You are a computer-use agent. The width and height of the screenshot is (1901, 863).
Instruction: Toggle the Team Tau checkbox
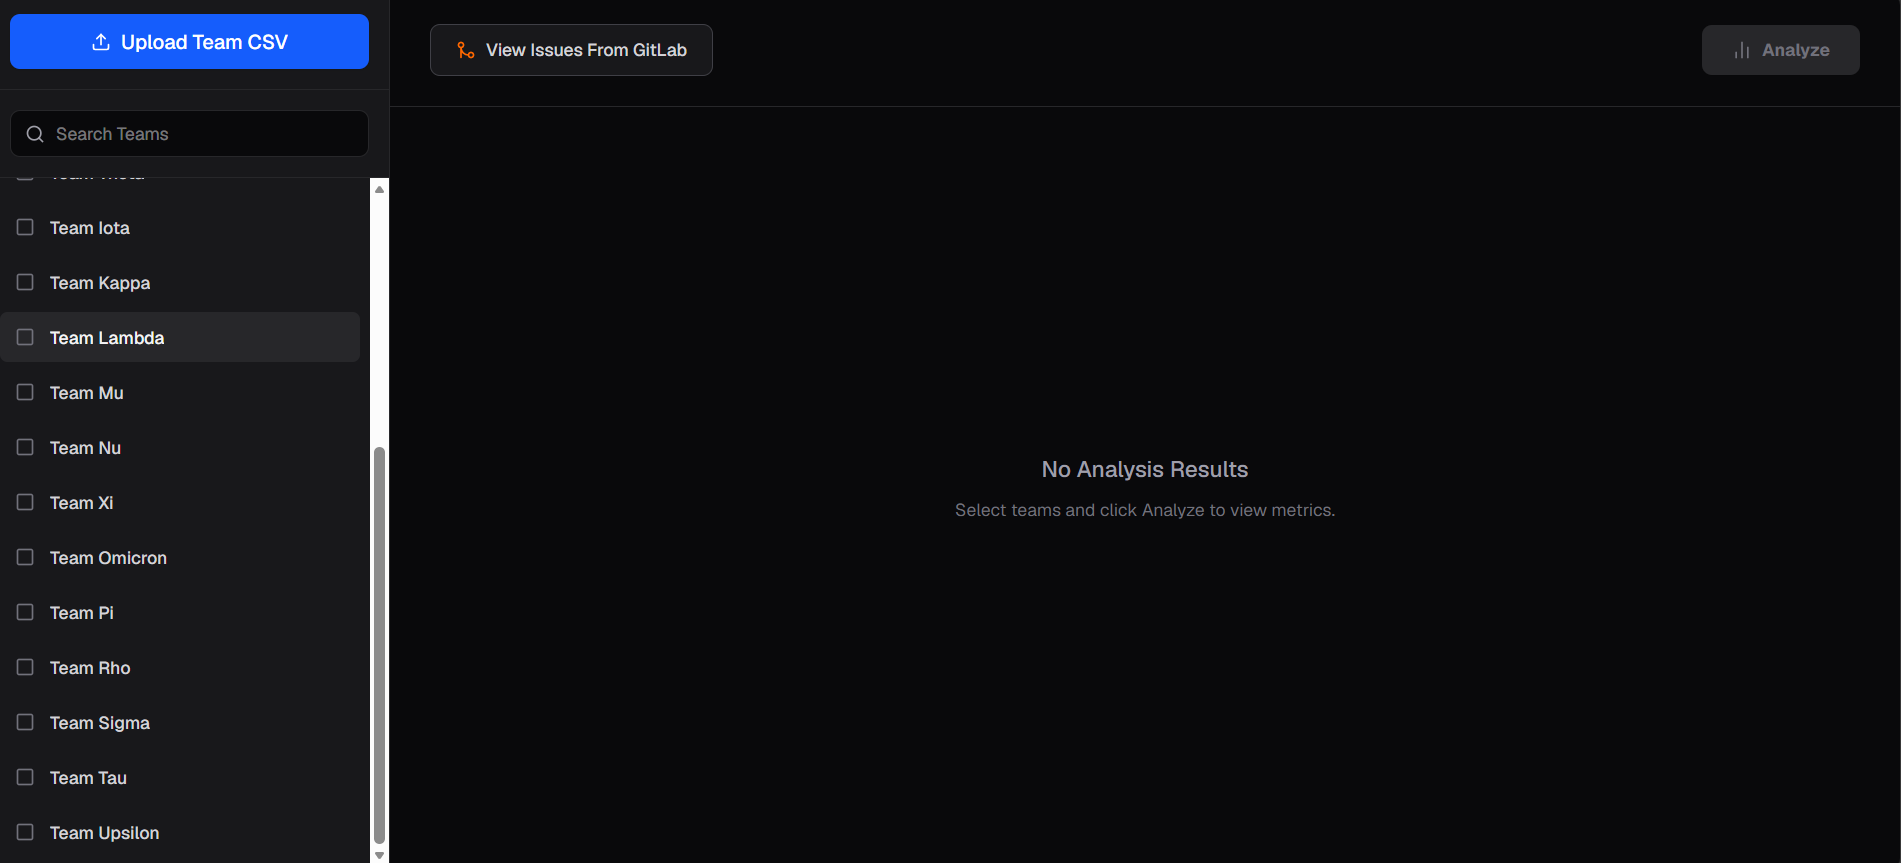pos(25,777)
